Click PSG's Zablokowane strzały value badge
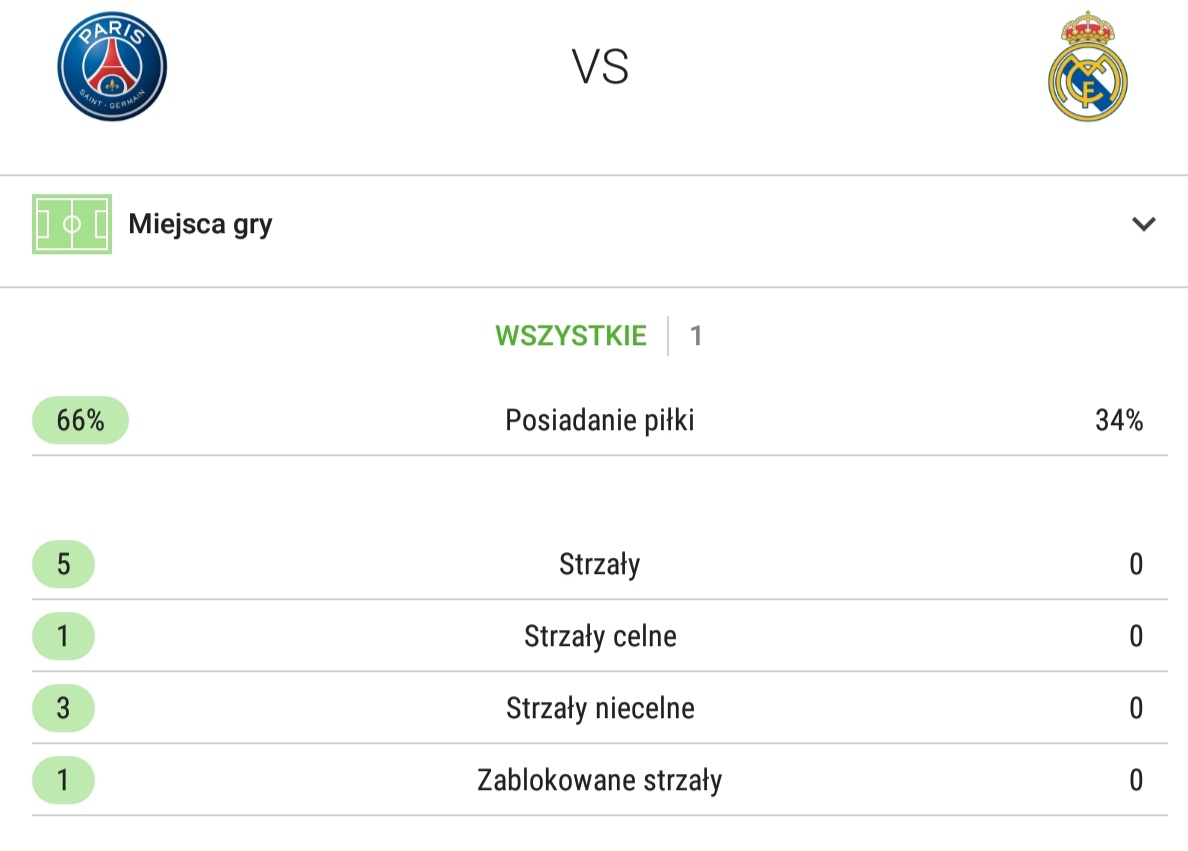 click(64, 780)
